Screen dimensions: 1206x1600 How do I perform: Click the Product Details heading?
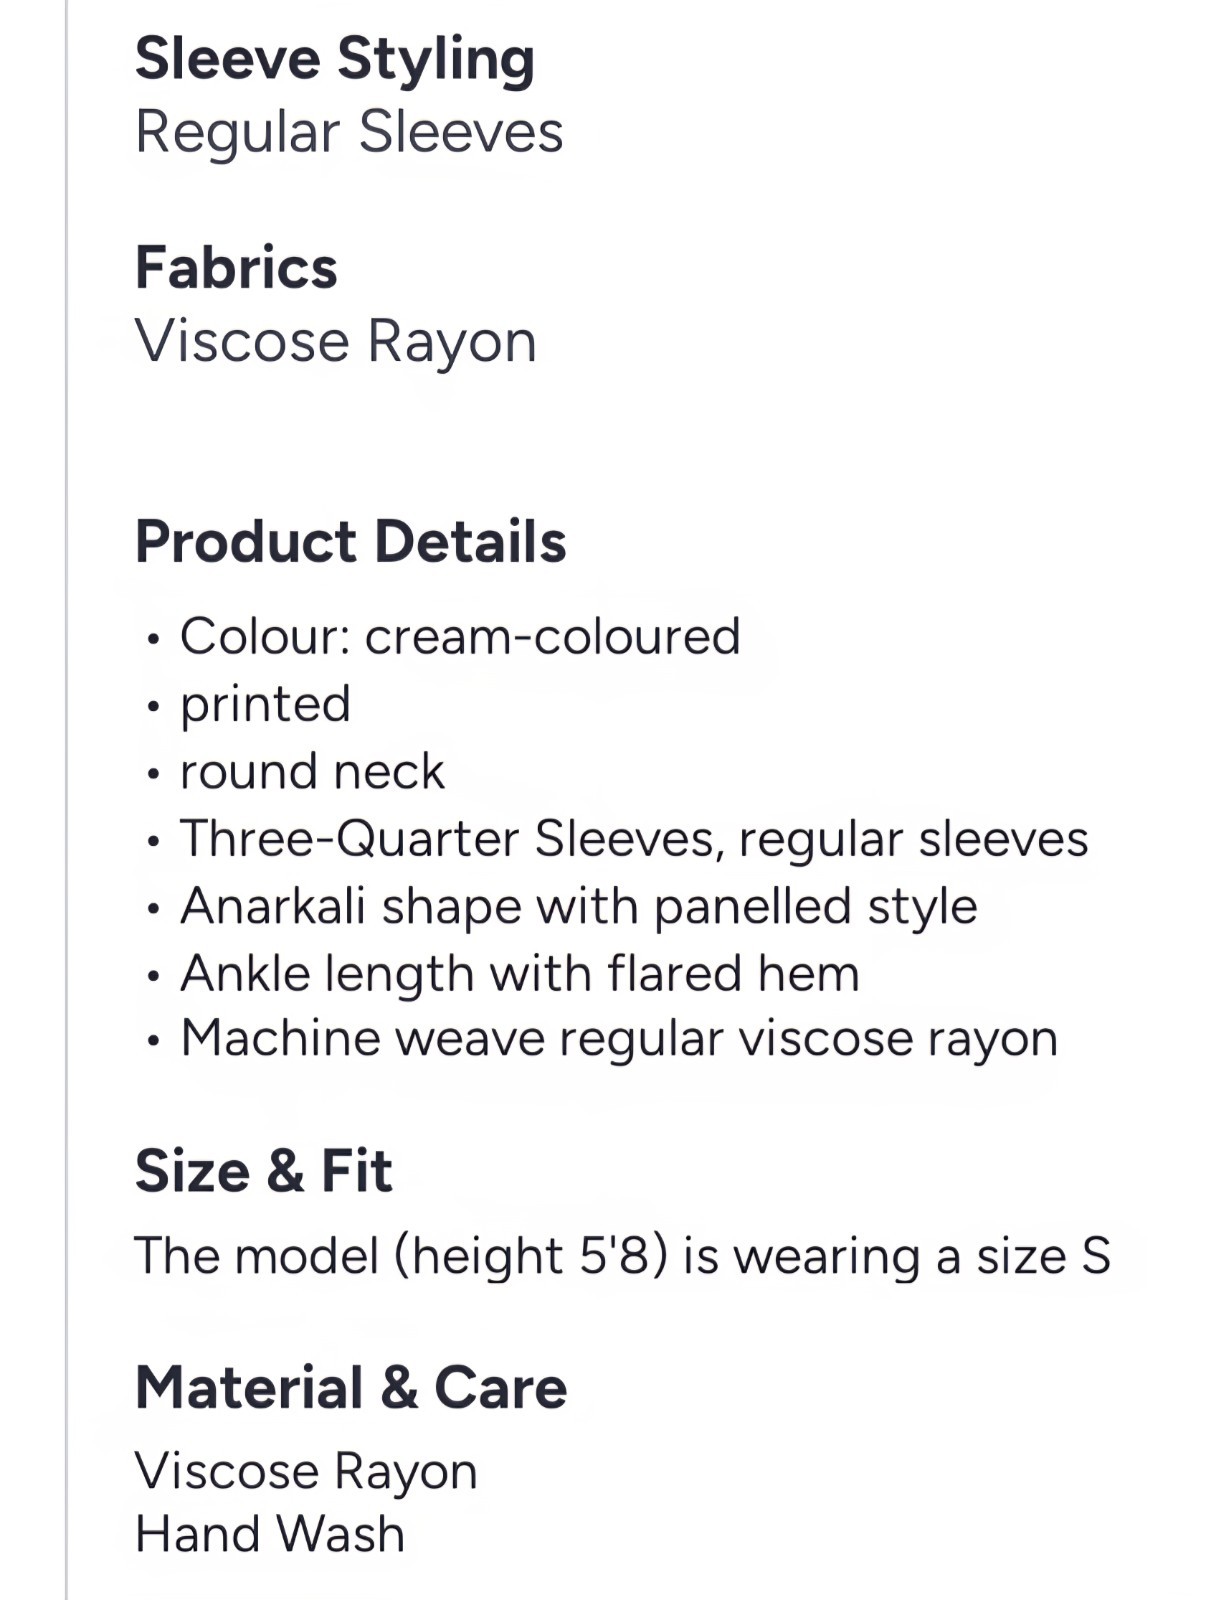click(x=350, y=542)
